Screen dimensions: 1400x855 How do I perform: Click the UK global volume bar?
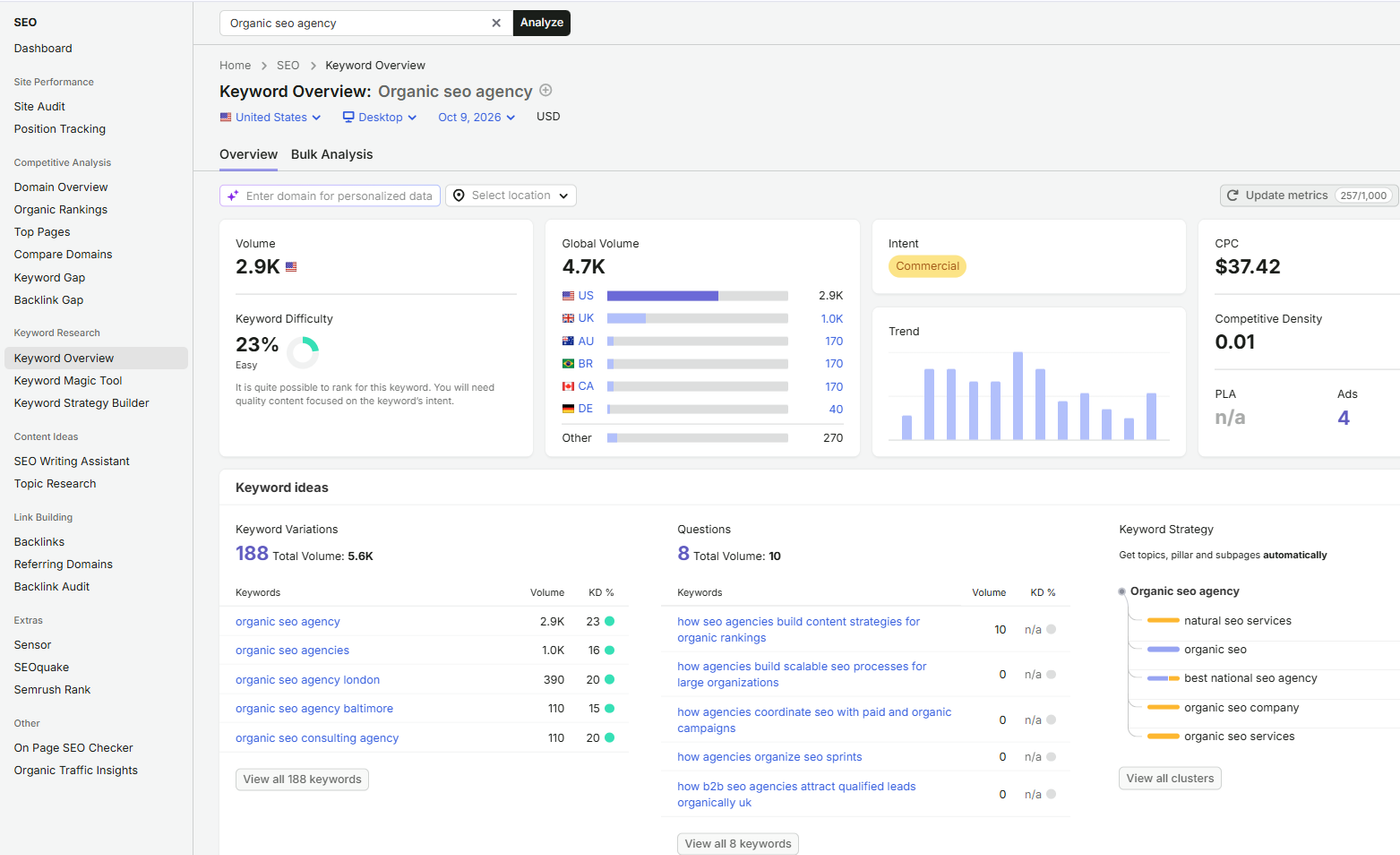coord(697,319)
